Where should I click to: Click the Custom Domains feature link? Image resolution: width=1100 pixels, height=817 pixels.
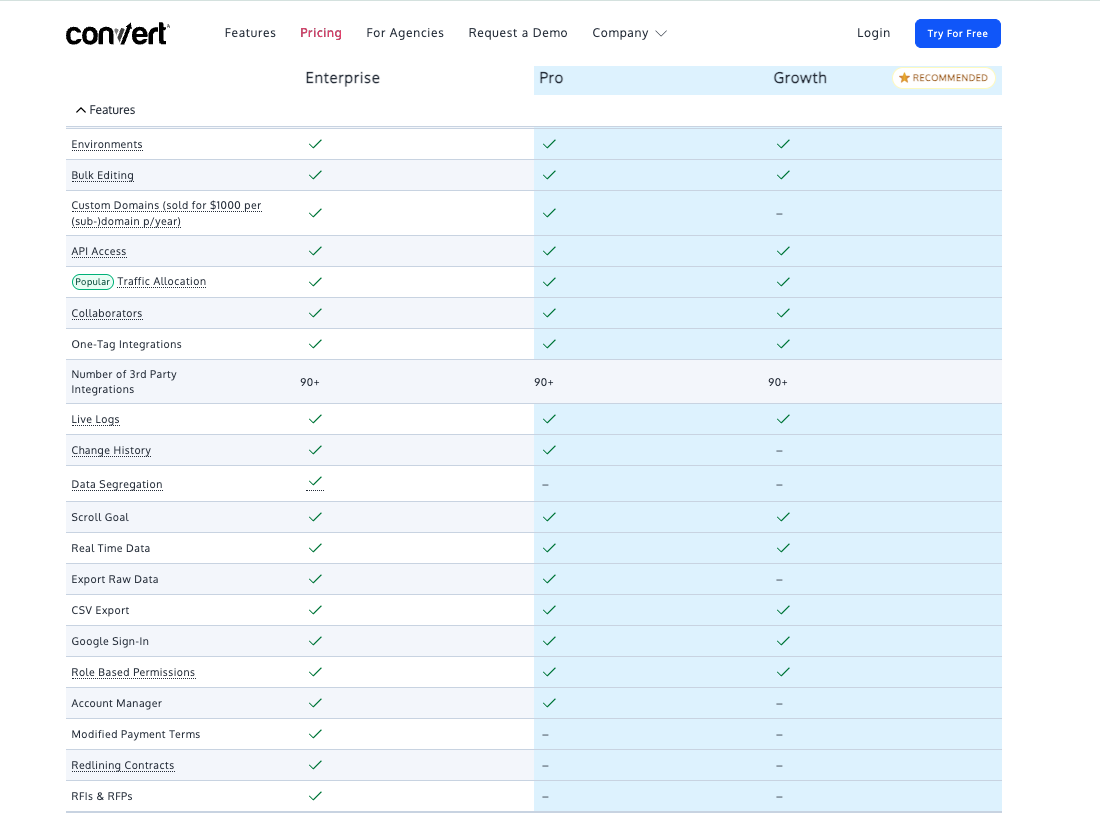166,205
